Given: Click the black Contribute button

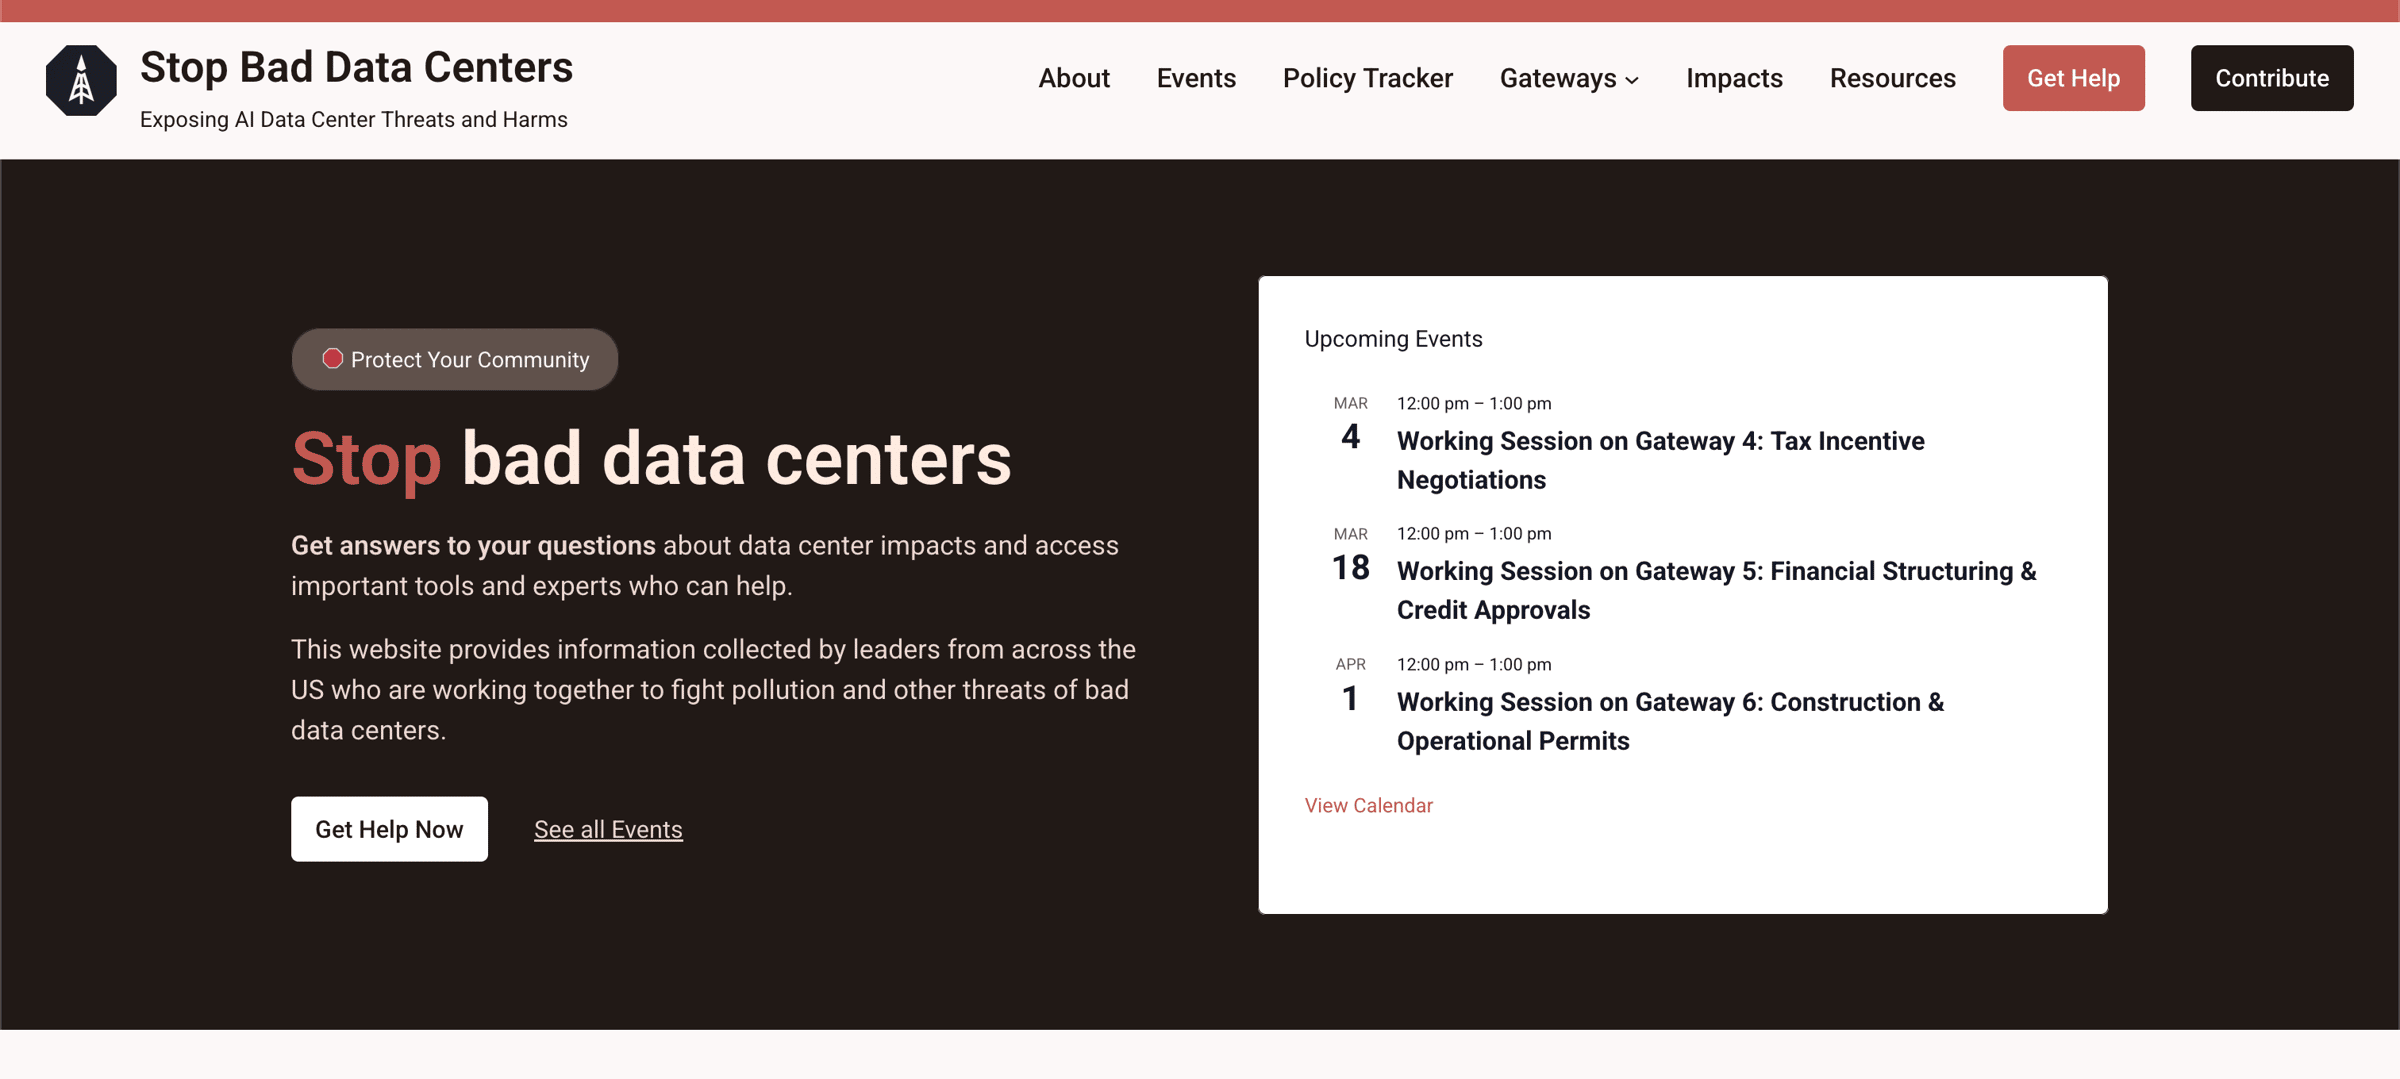Looking at the screenshot, I should point(2271,78).
